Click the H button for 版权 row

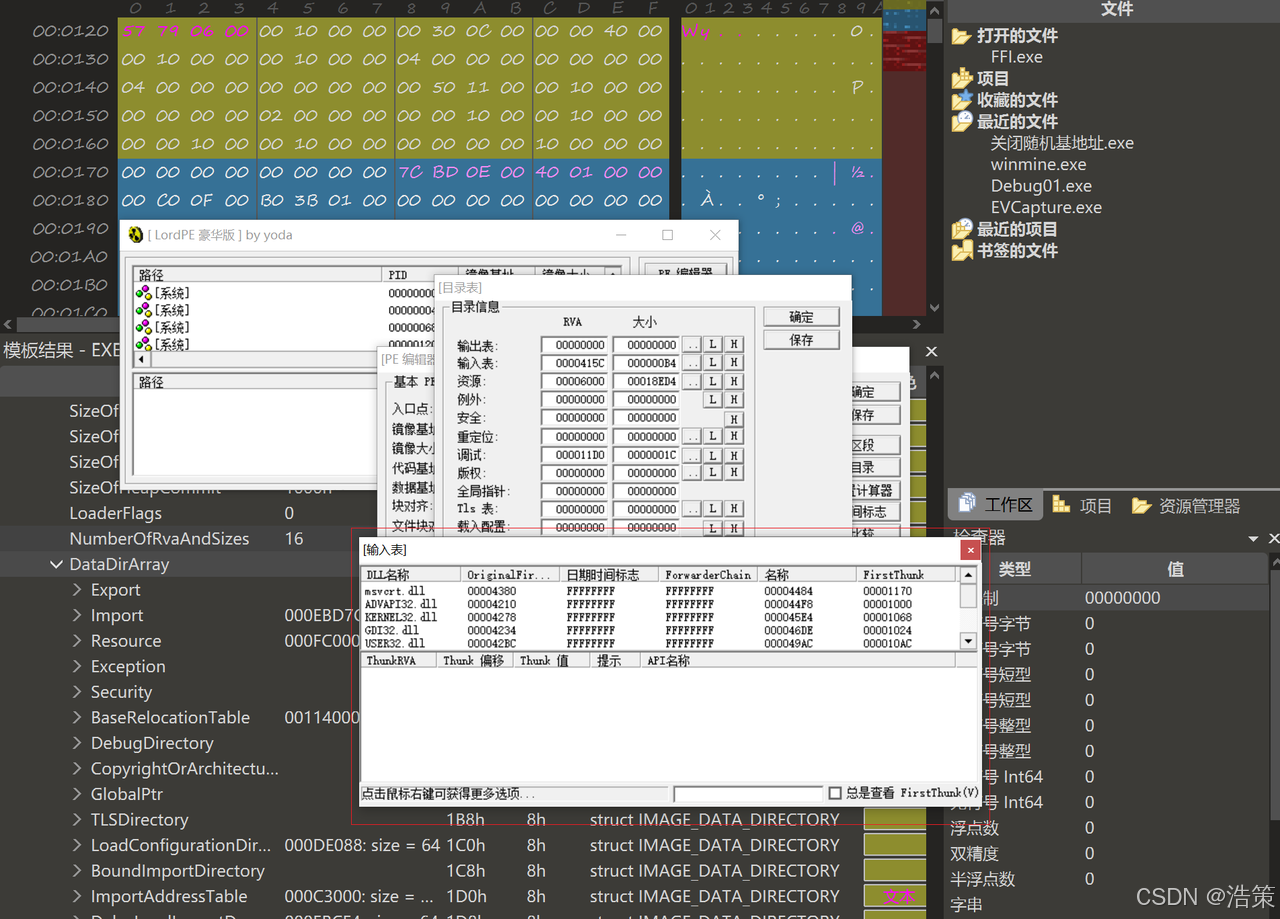click(734, 473)
